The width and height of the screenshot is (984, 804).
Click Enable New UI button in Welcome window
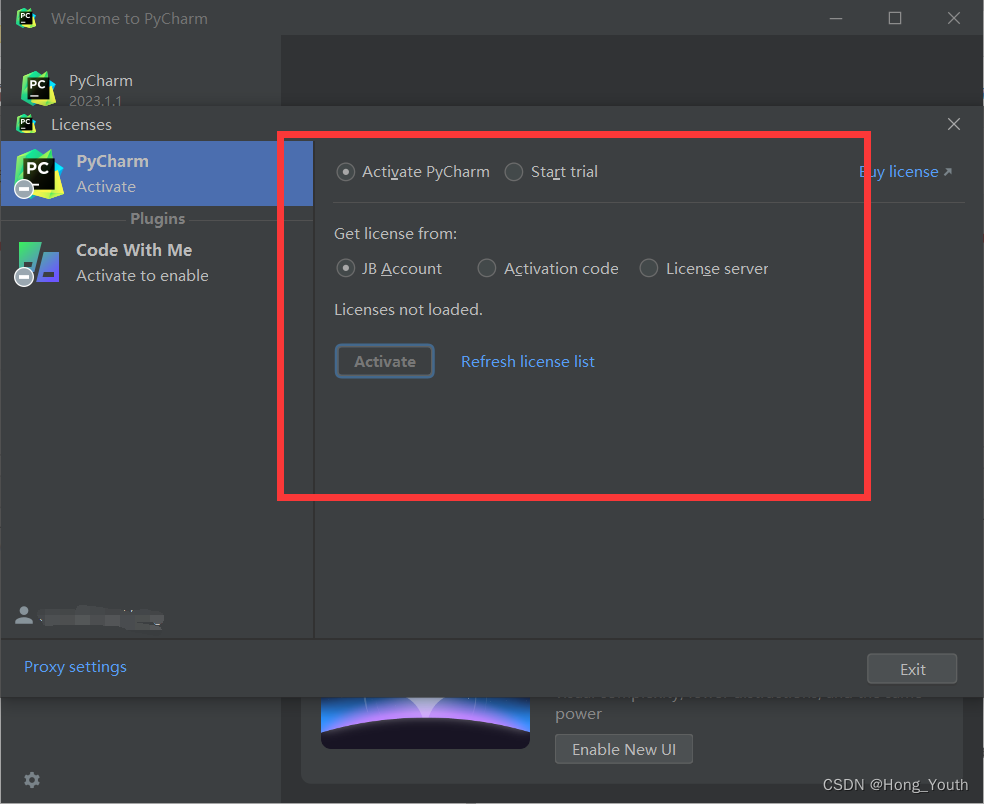click(x=624, y=749)
